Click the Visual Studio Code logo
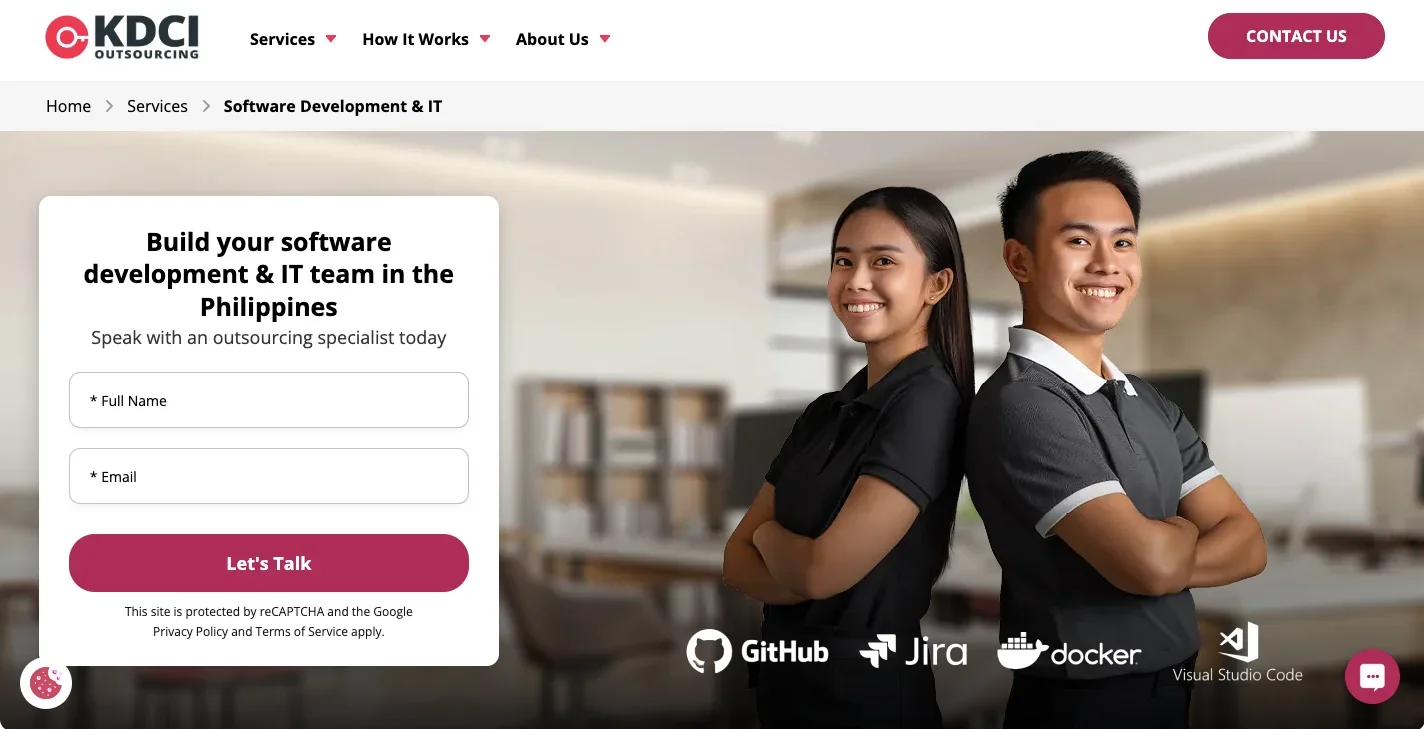This screenshot has height=729, width=1424. [1238, 652]
